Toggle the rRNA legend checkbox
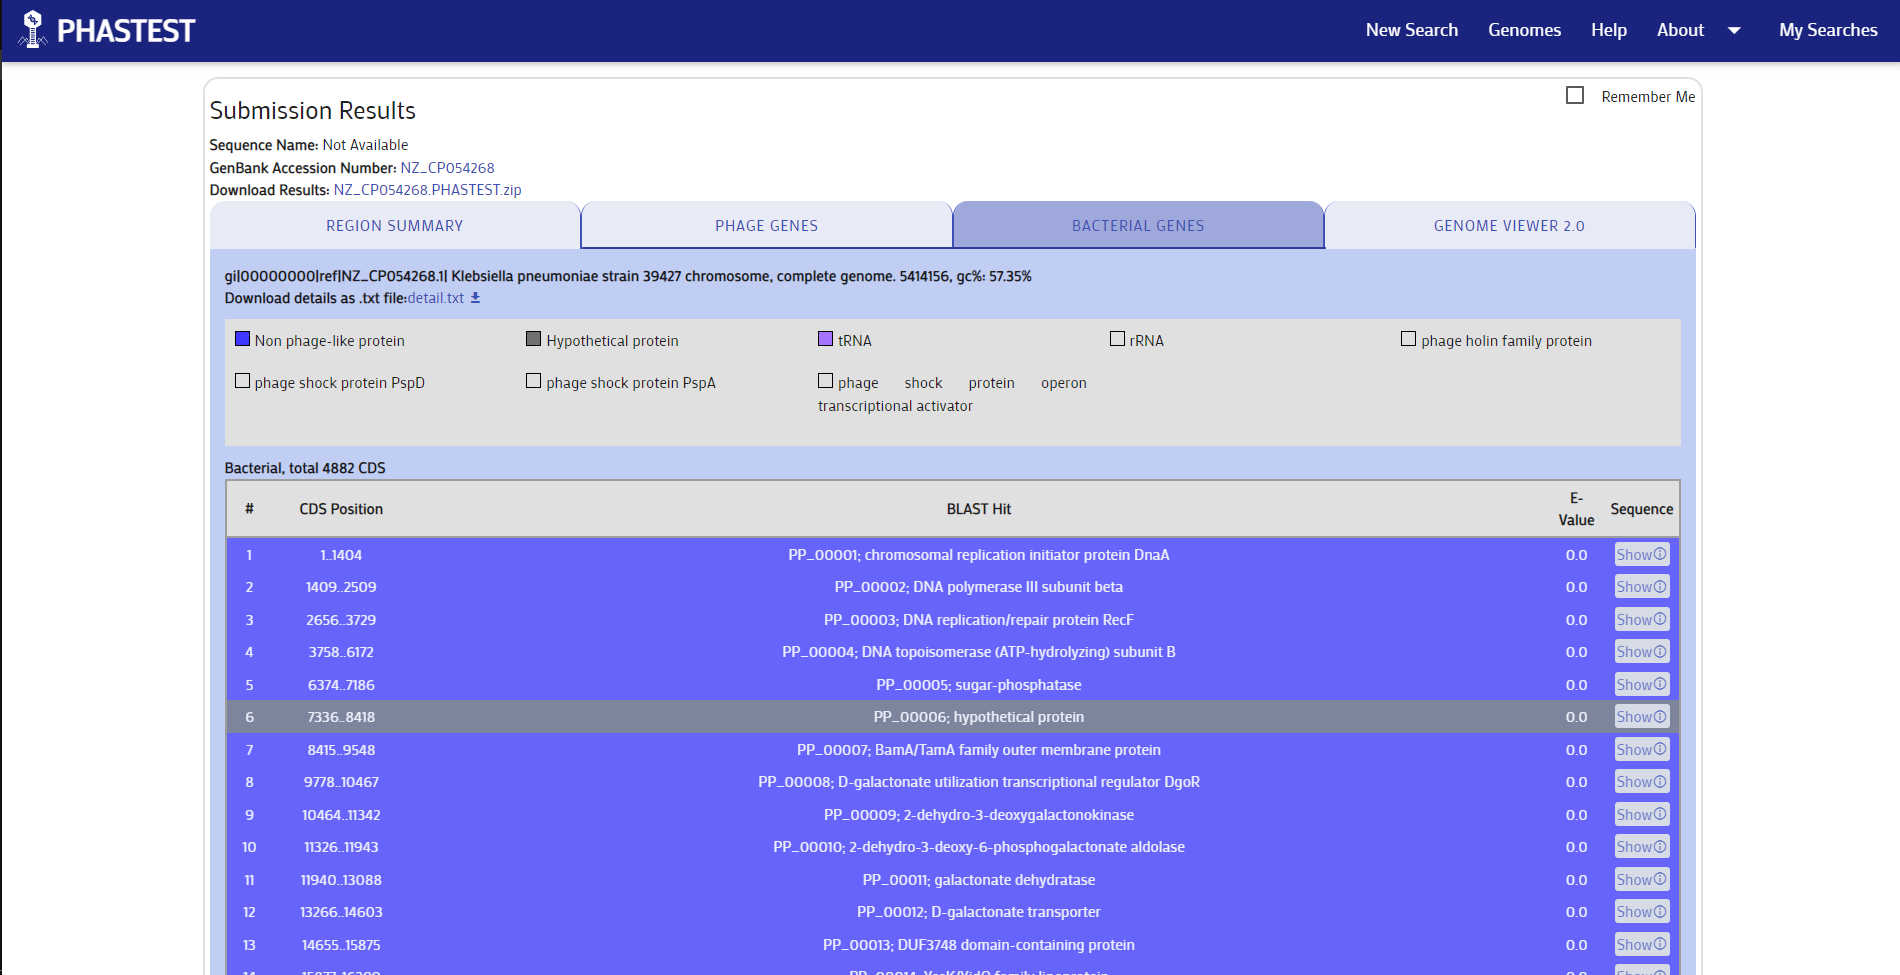Viewport: 1900px width, 975px height. (1117, 340)
